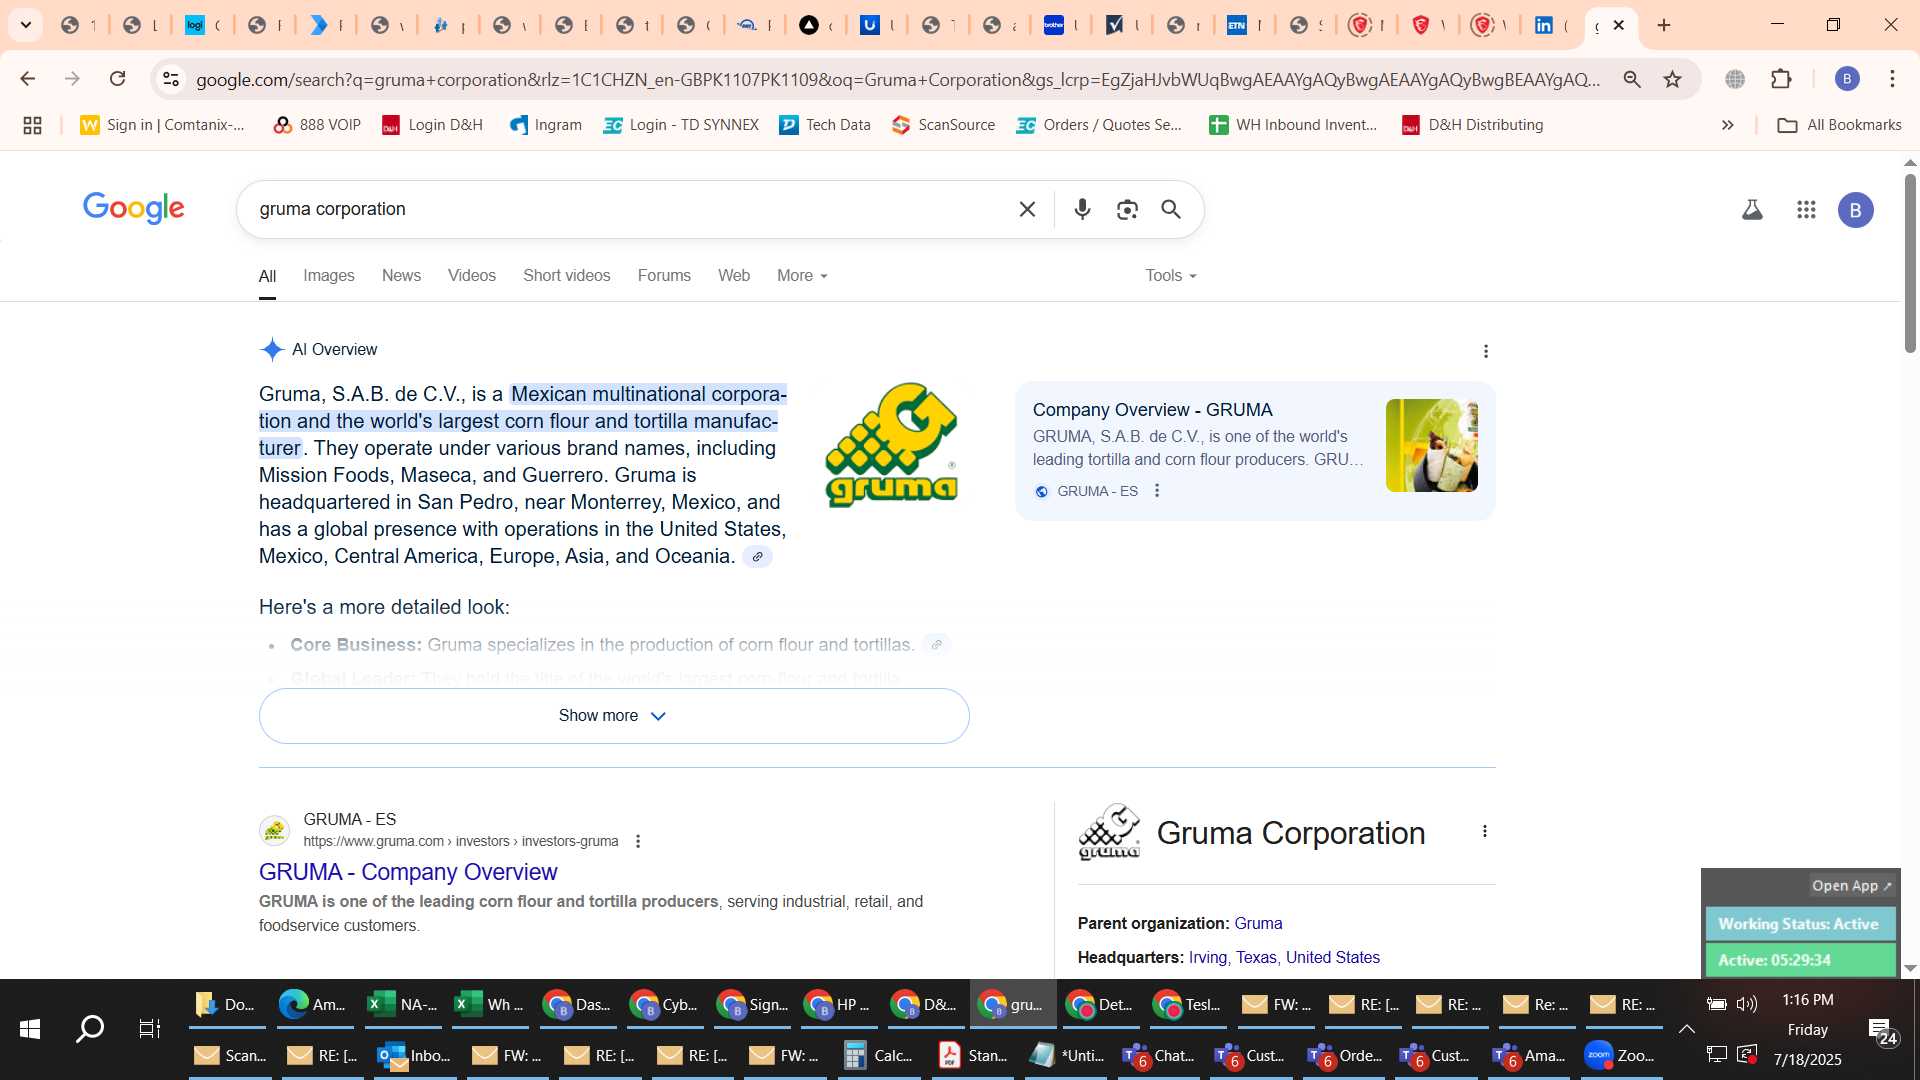Switch to Web results tab
1920x1080 pixels.
coord(734,276)
